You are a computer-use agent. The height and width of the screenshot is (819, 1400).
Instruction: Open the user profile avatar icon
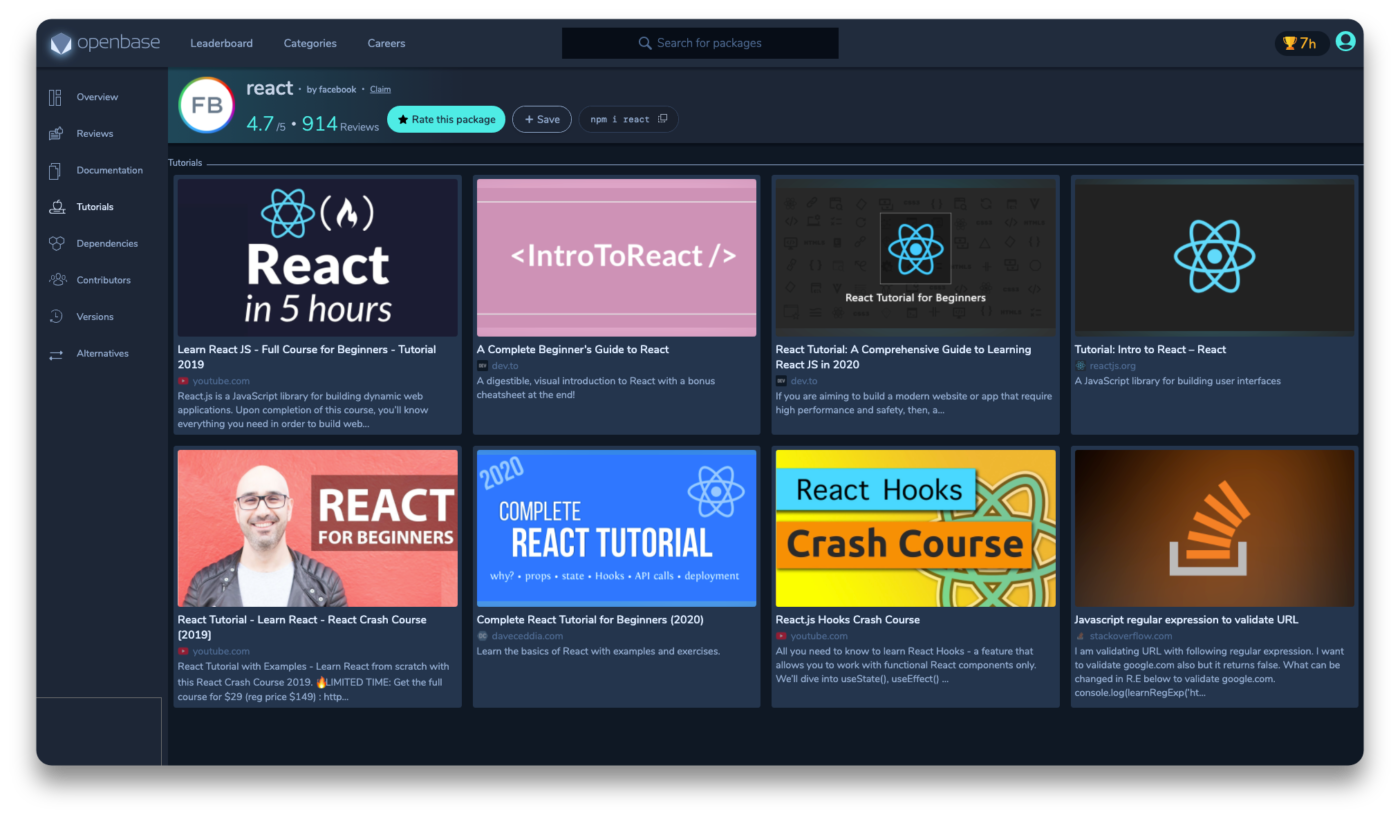1345,41
